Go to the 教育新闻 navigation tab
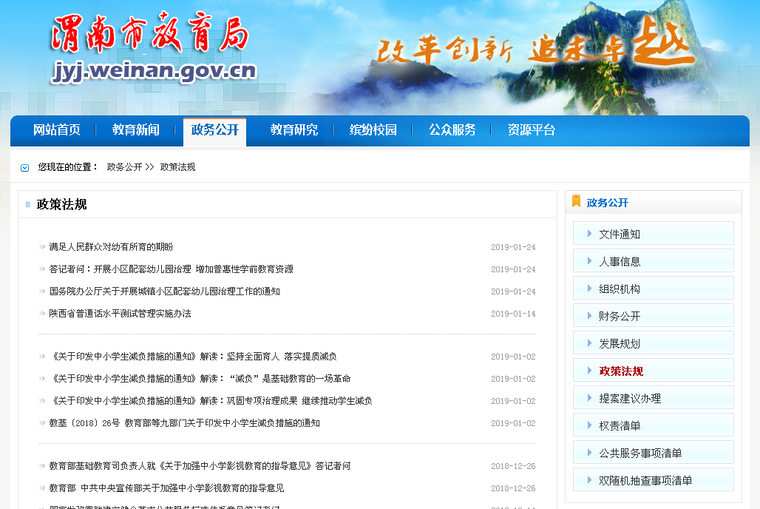760x509 pixels. (136, 130)
